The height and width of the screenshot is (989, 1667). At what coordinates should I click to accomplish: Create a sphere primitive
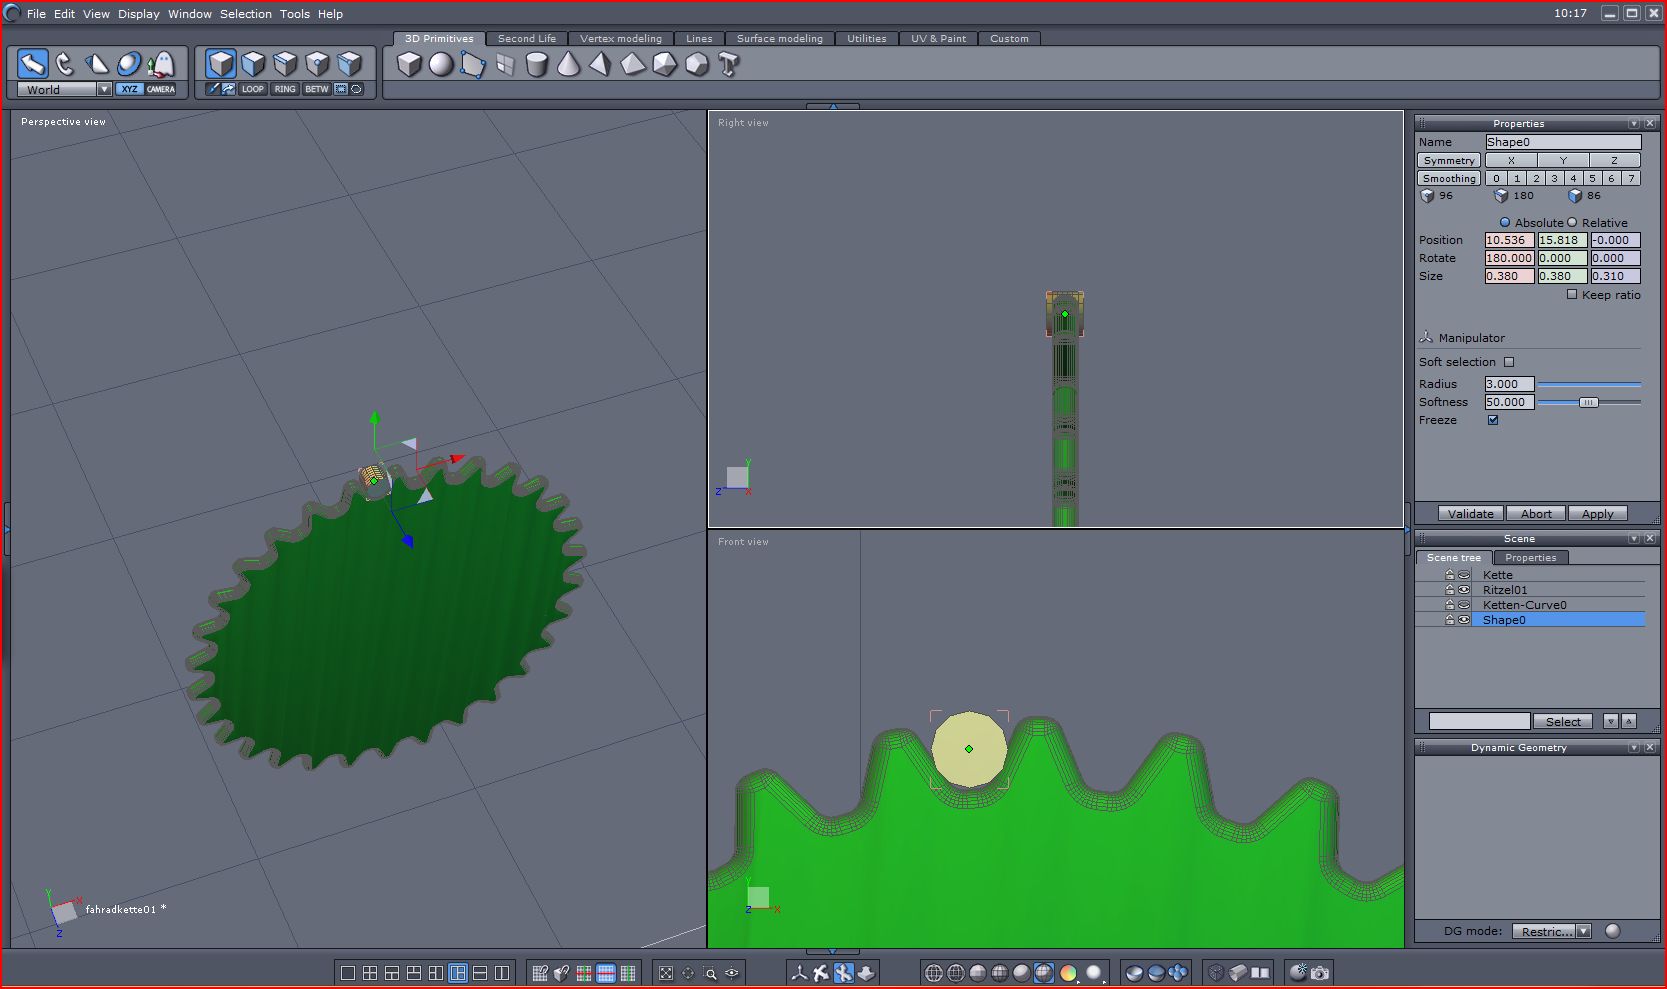441,65
